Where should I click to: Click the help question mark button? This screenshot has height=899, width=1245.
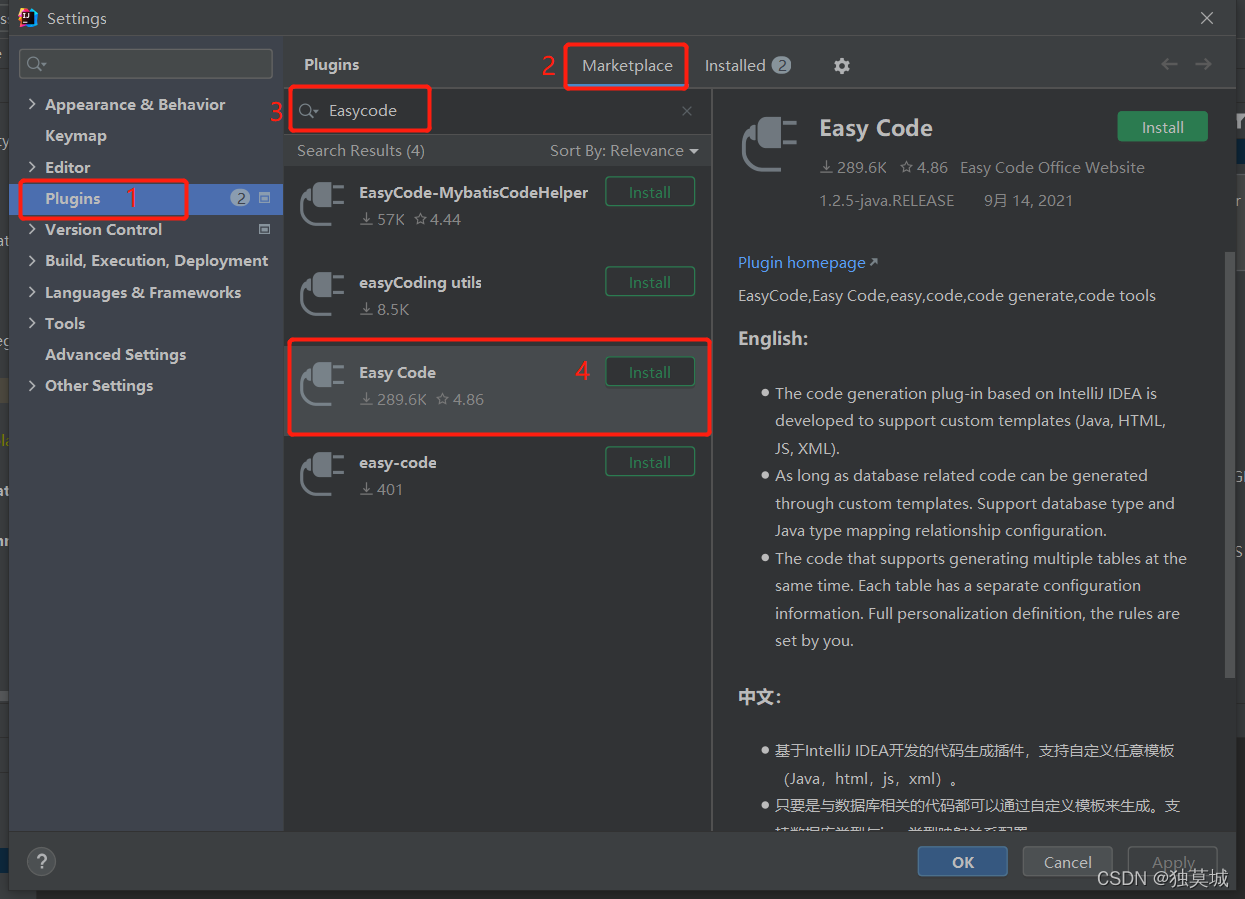tap(41, 861)
